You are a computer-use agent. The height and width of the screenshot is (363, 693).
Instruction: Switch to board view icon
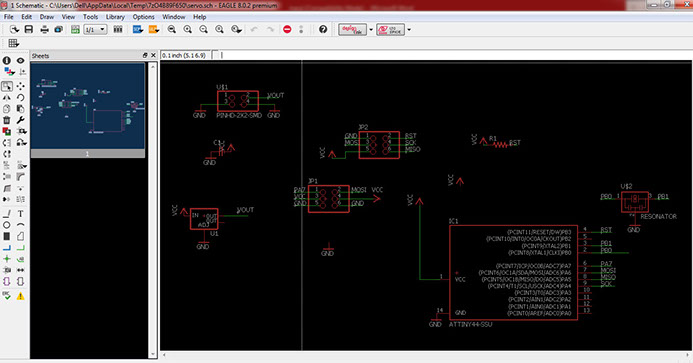(x=75, y=30)
